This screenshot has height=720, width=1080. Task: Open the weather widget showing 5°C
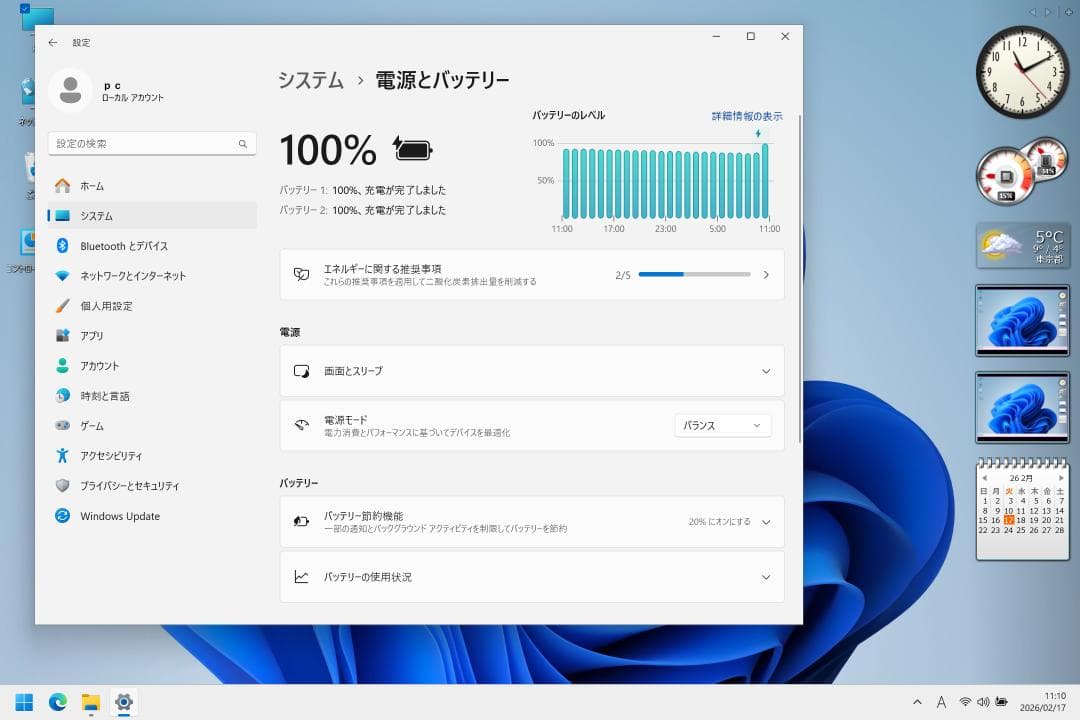tap(1022, 245)
